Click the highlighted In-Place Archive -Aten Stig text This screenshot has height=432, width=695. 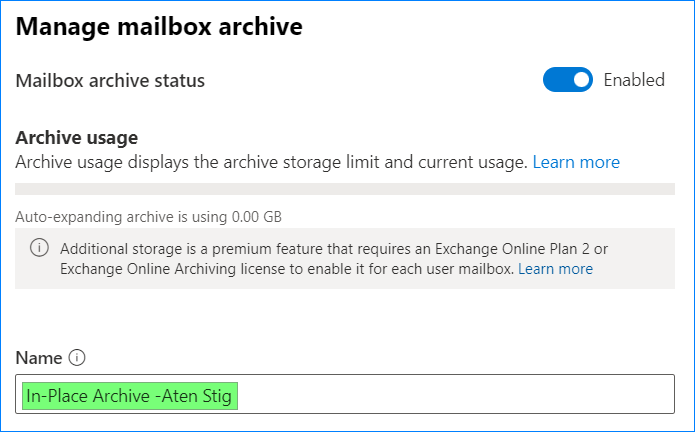pyautogui.click(x=129, y=396)
